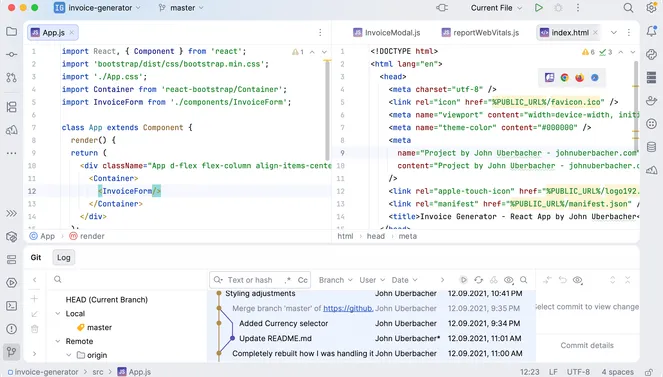Select HEAD (Current Branch) in branches tree
The image size is (663, 377).
click(x=106, y=300)
